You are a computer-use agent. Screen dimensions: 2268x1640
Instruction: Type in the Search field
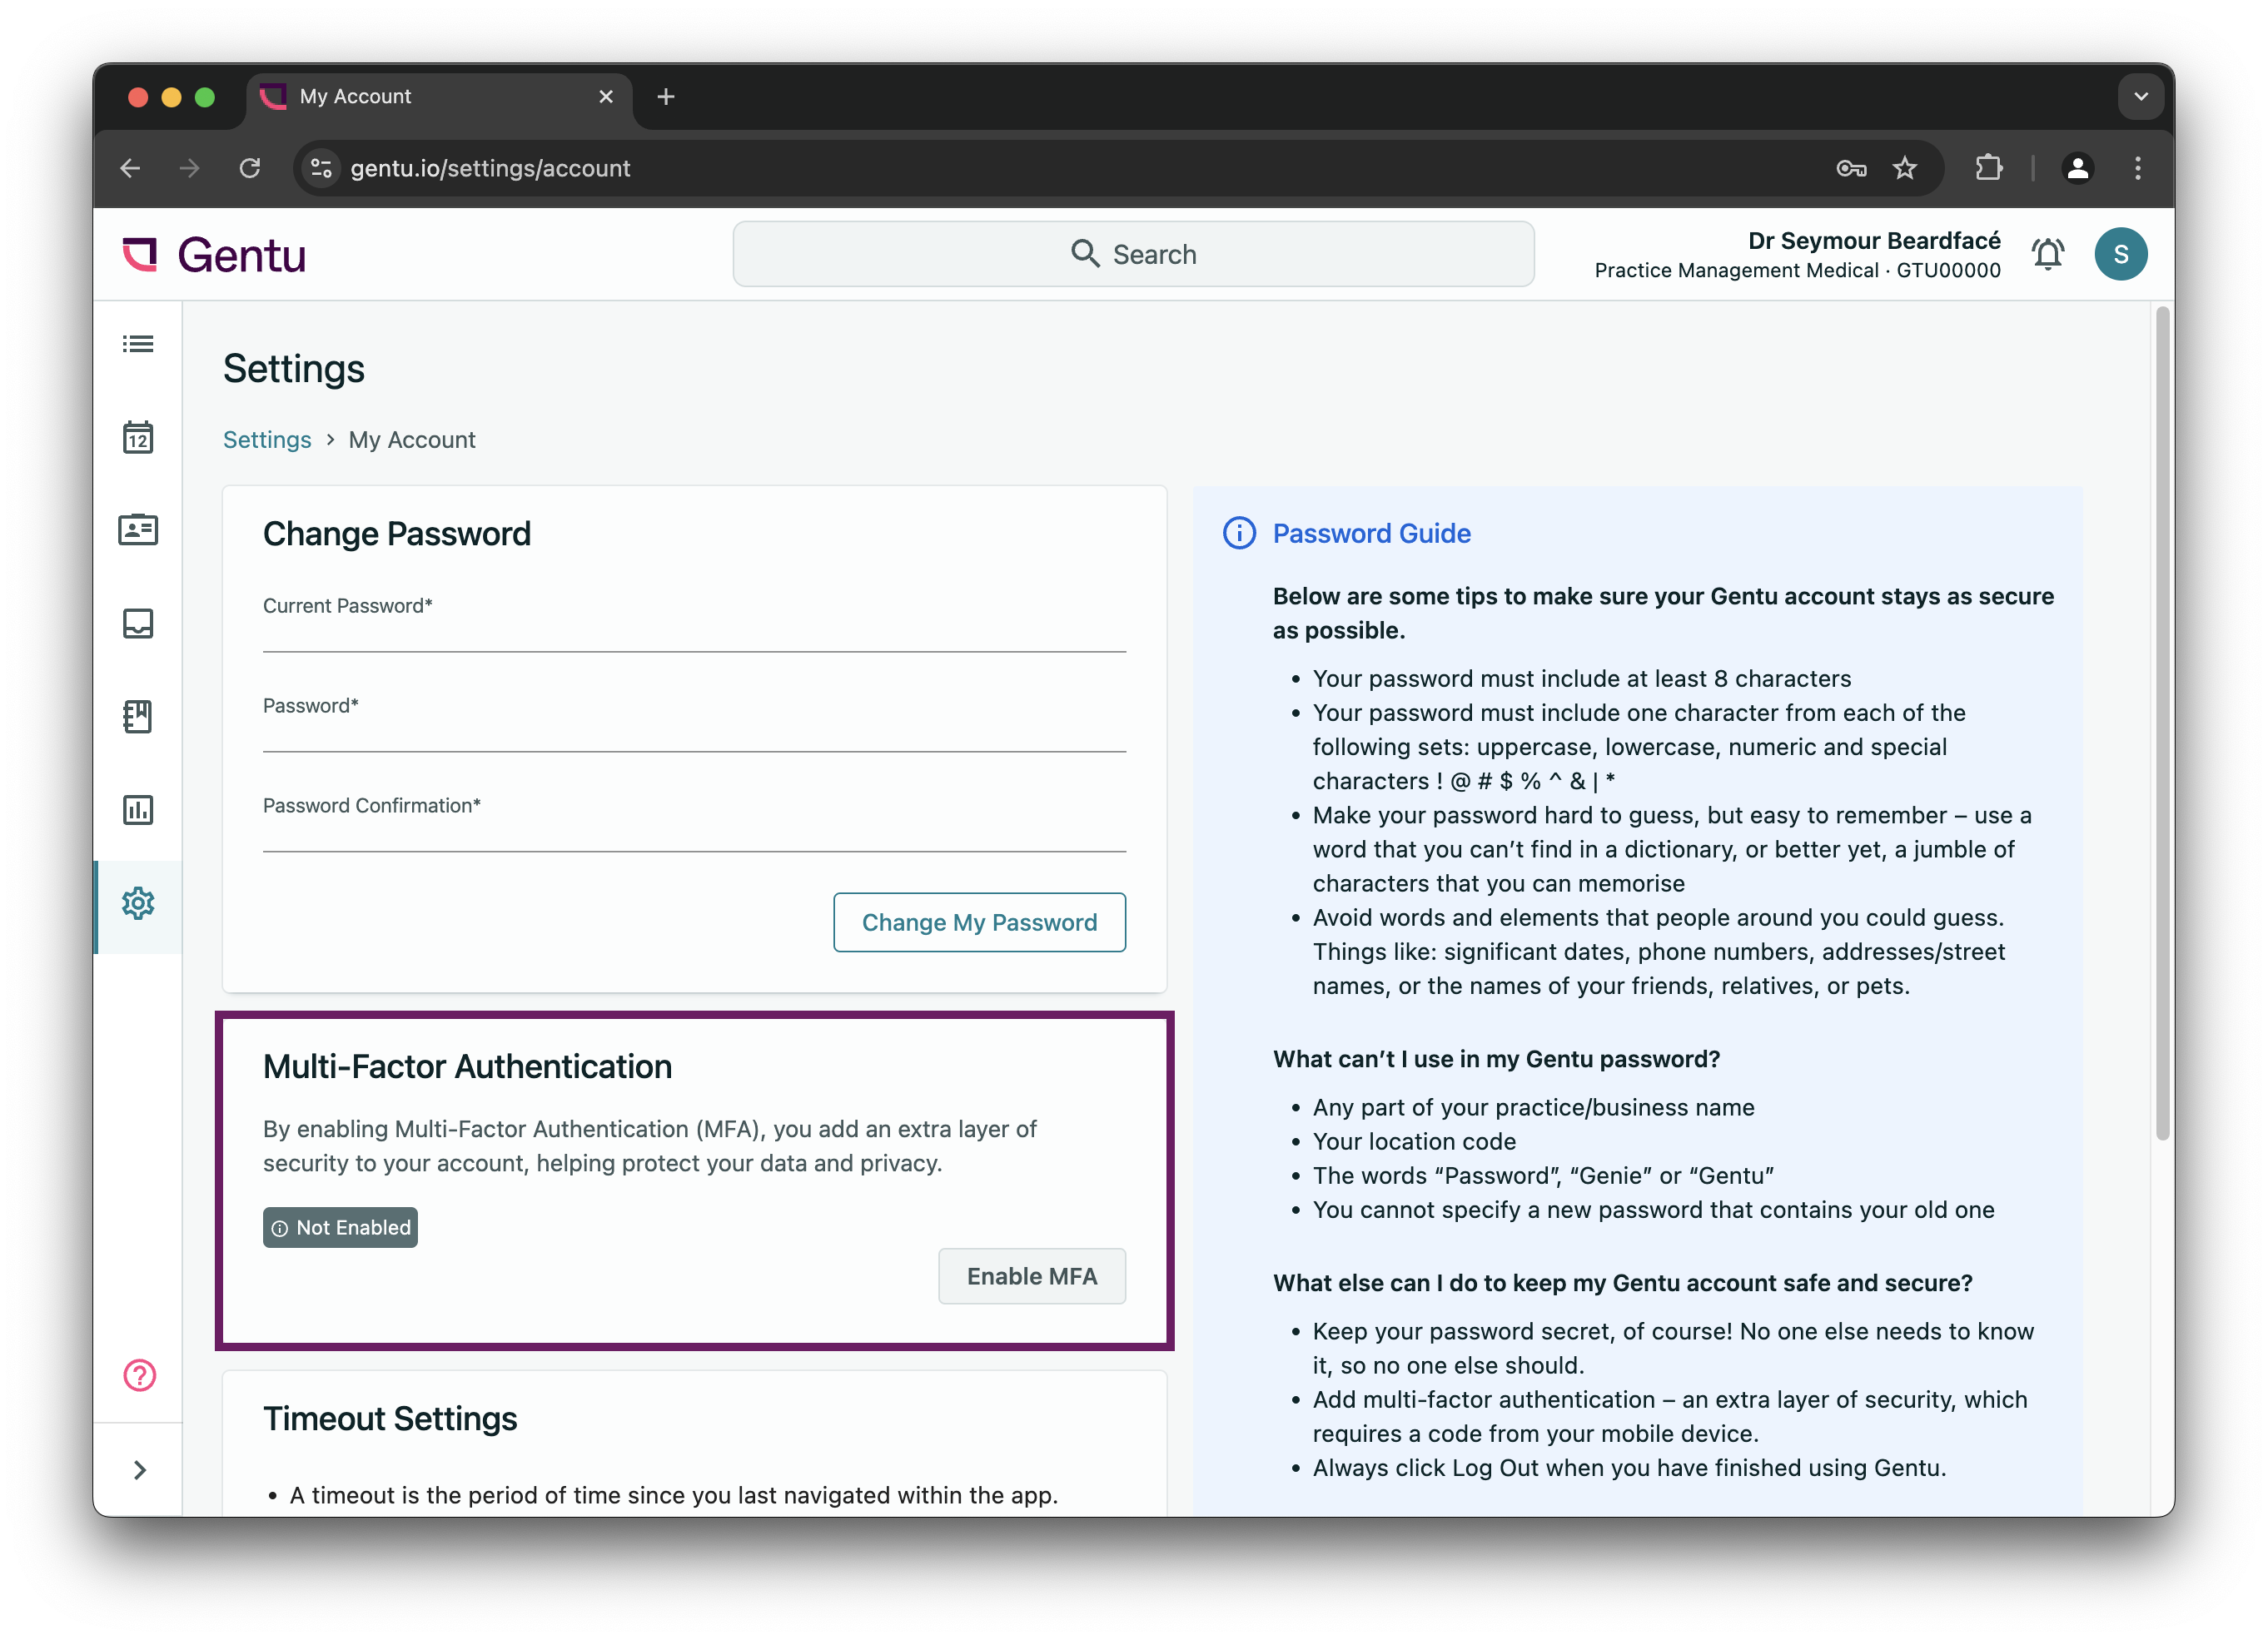(1133, 254)
